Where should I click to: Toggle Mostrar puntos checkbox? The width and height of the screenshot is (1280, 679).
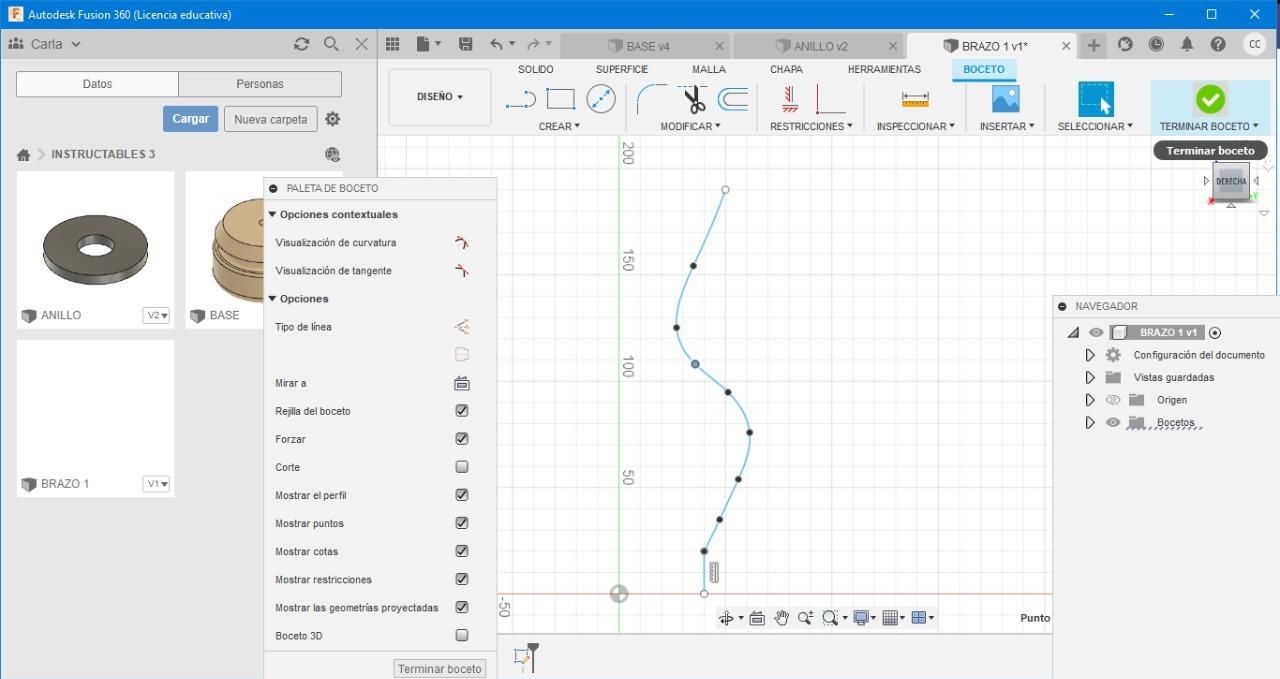click(x=461, y=522)
